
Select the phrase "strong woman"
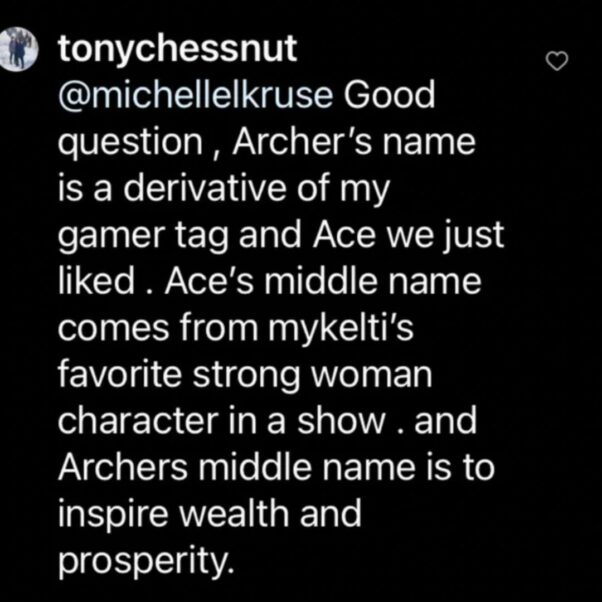(x=312, y=375)
